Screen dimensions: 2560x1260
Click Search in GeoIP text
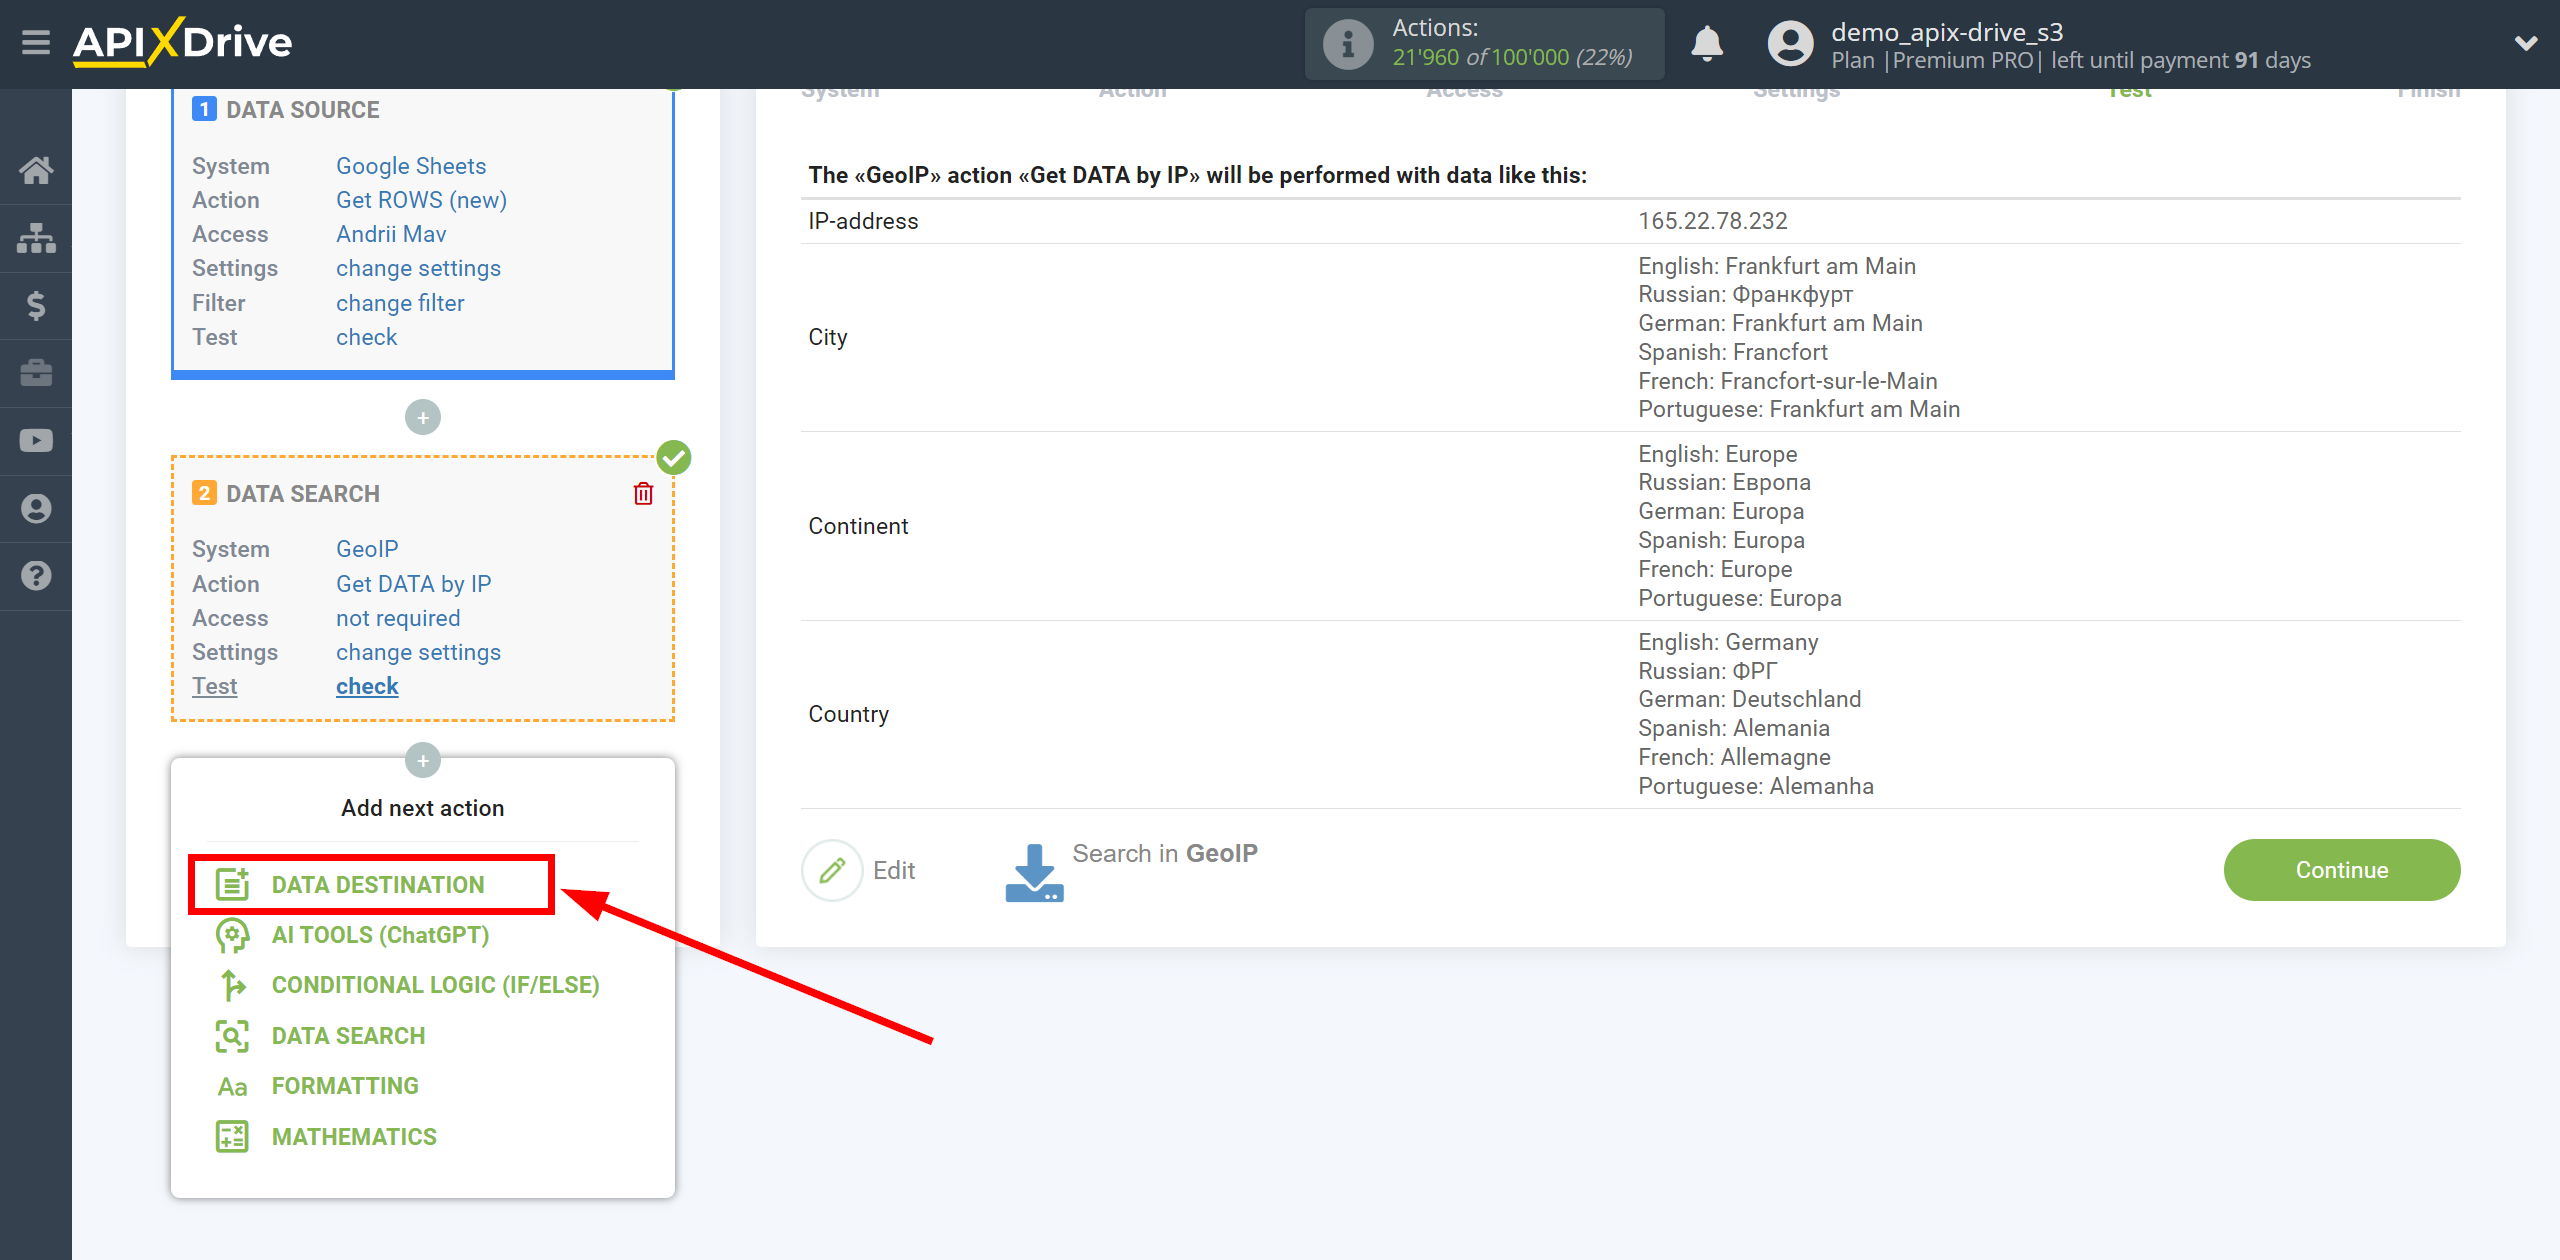click(x=1165, y=853)
